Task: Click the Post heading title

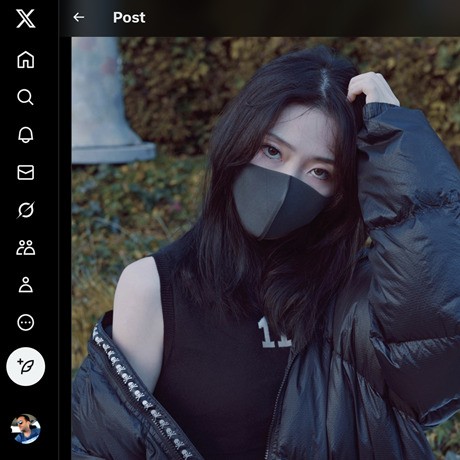Action: coord(129,18)
